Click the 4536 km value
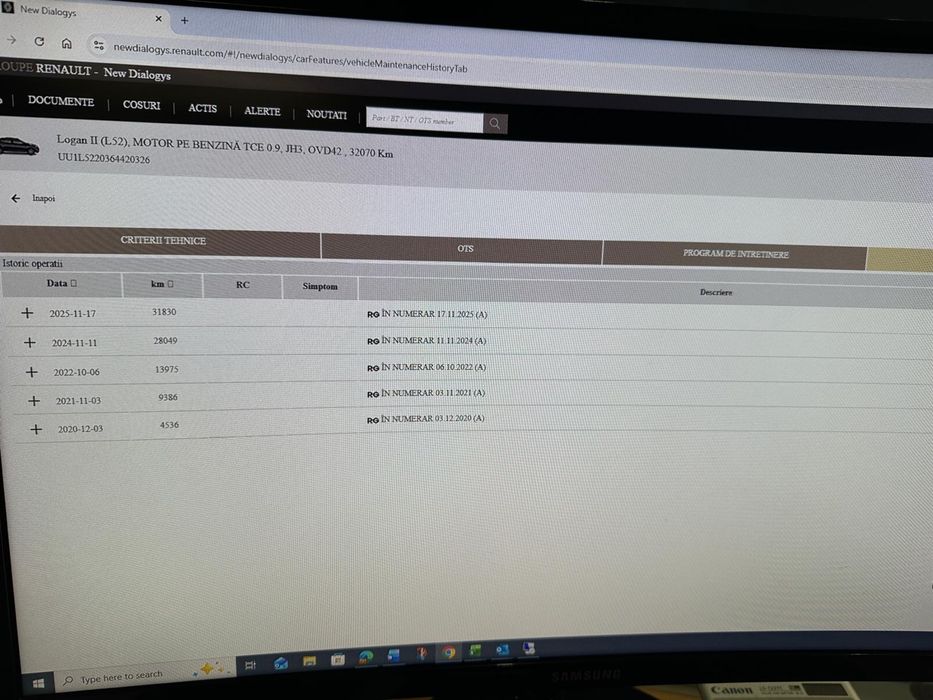 point(170,425)
